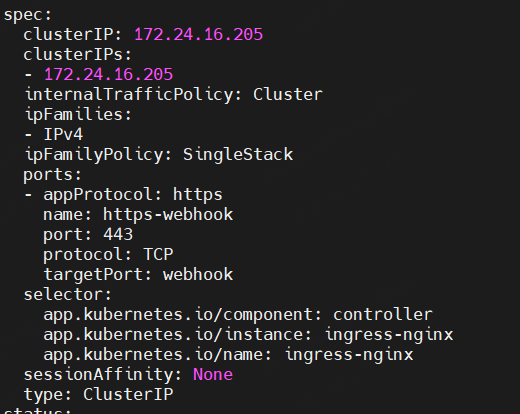This screenshot has width=520, height=414.
Task: Click the port number 443
Action: pyautogui.click(x=118, y=234)
